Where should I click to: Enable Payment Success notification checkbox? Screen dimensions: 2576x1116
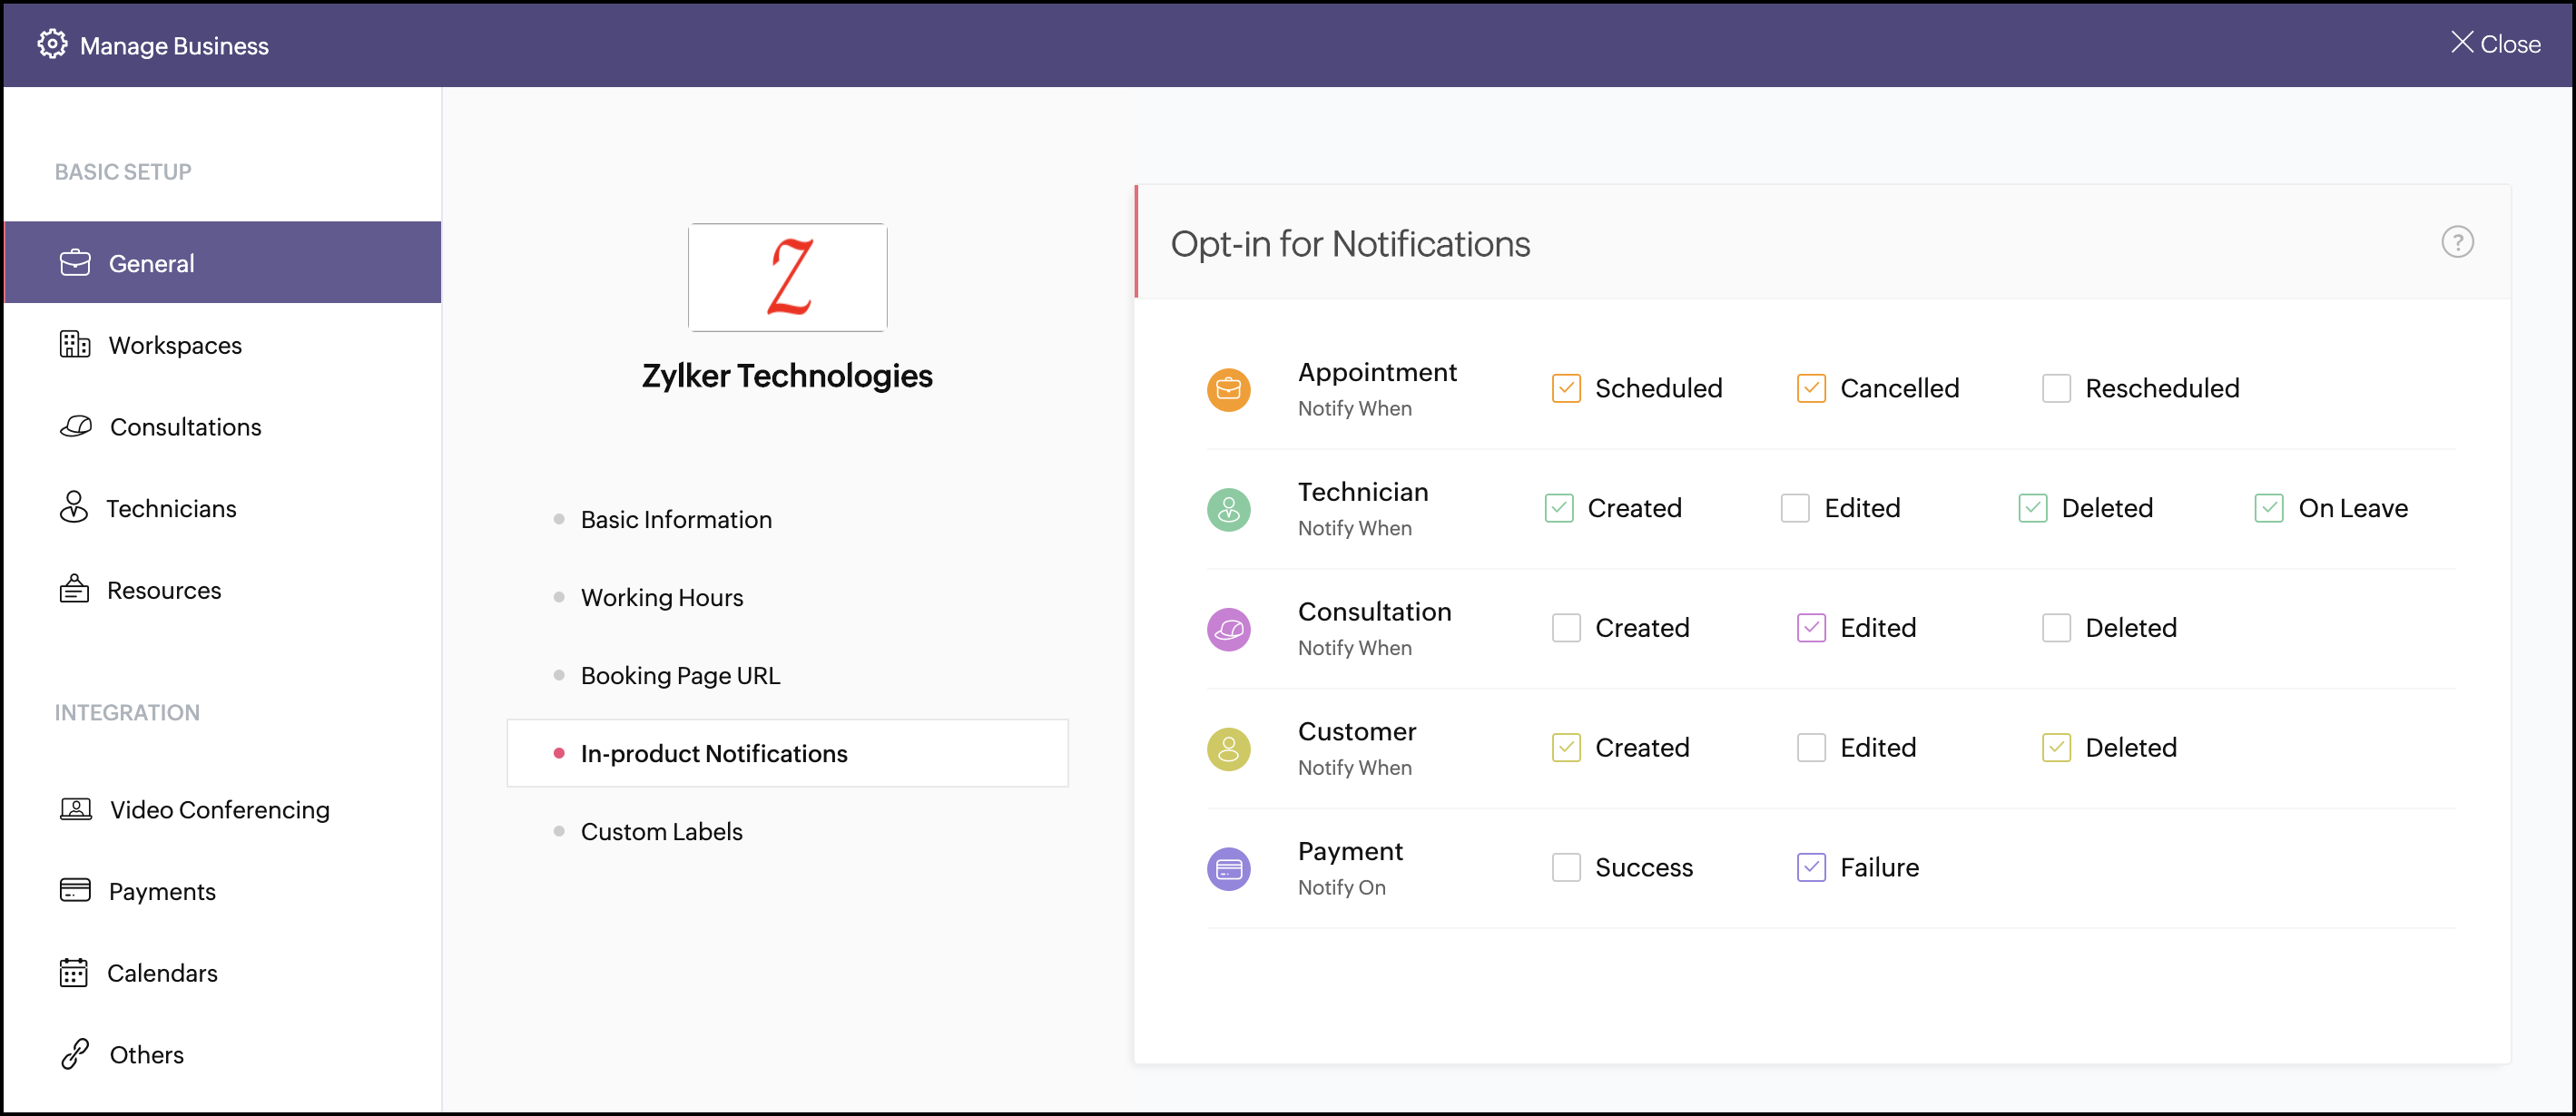pyautogui.click(x=1565, y=867)
